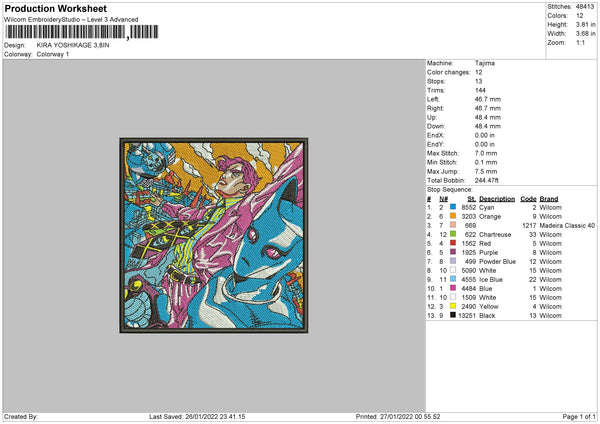This screenshot has height=424, width=600.
Task: Click 'Wilcom EmbroideryStudio – Level 3 Advanced' text
Action: point(71,19)
